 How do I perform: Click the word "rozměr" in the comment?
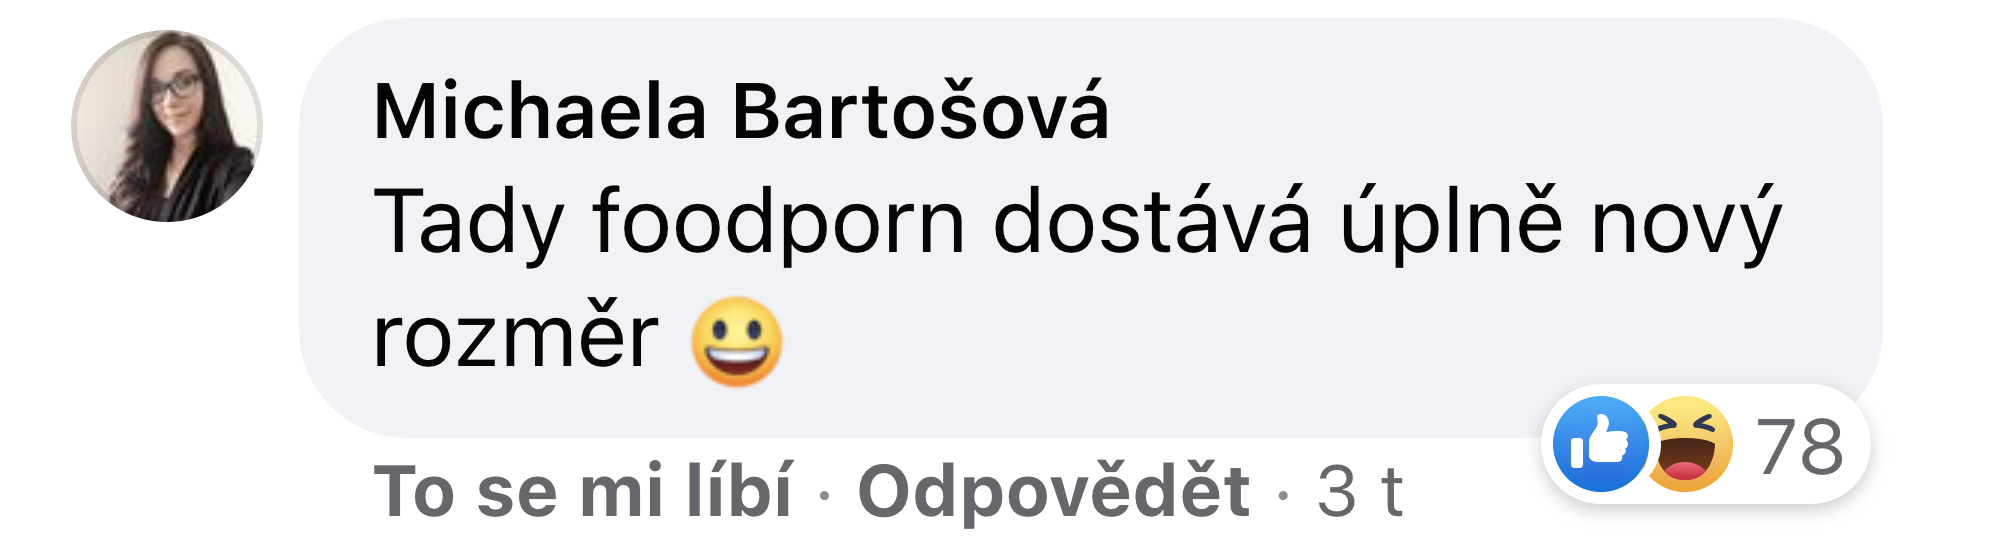[x=515, y=336]
